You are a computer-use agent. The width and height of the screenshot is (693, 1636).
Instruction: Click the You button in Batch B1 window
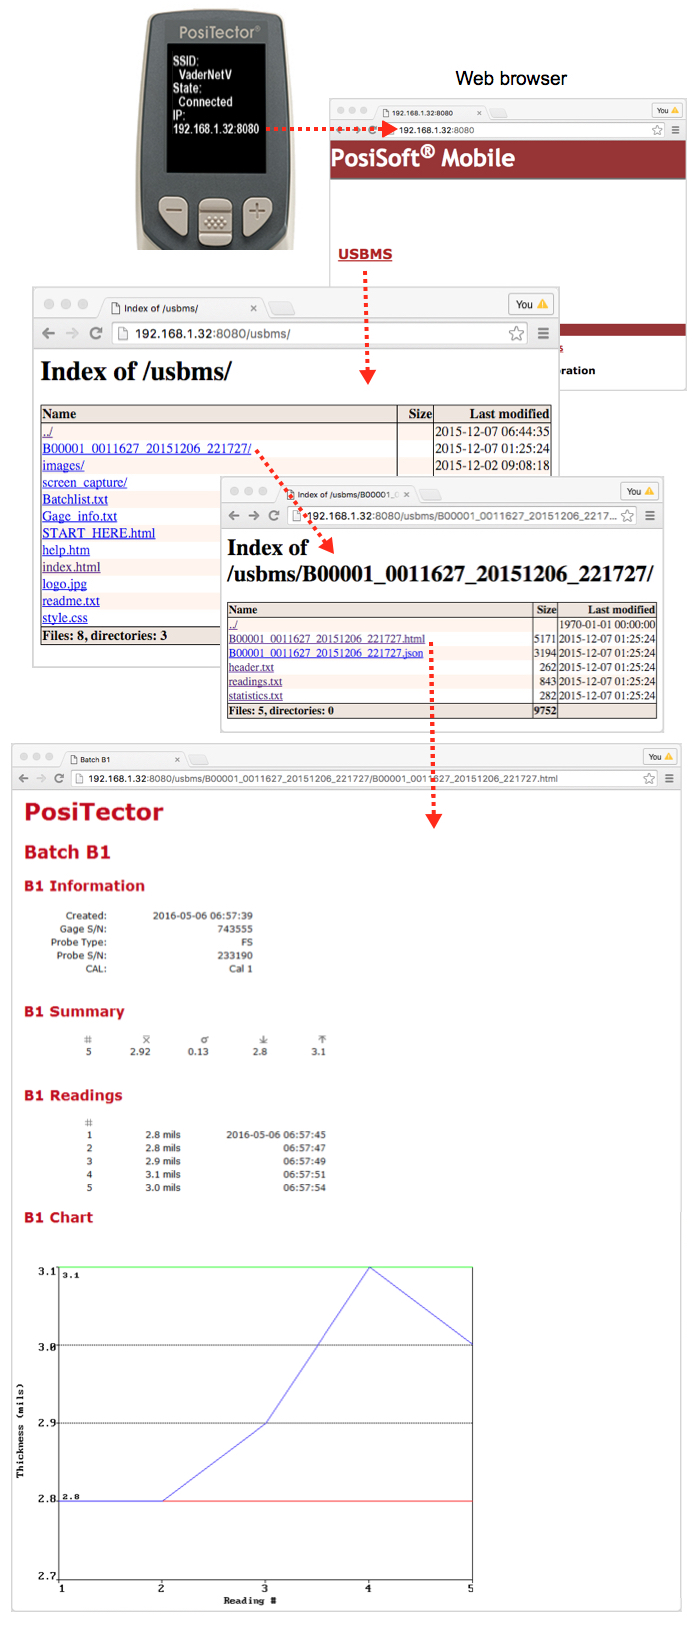click(x=660, y=756)
